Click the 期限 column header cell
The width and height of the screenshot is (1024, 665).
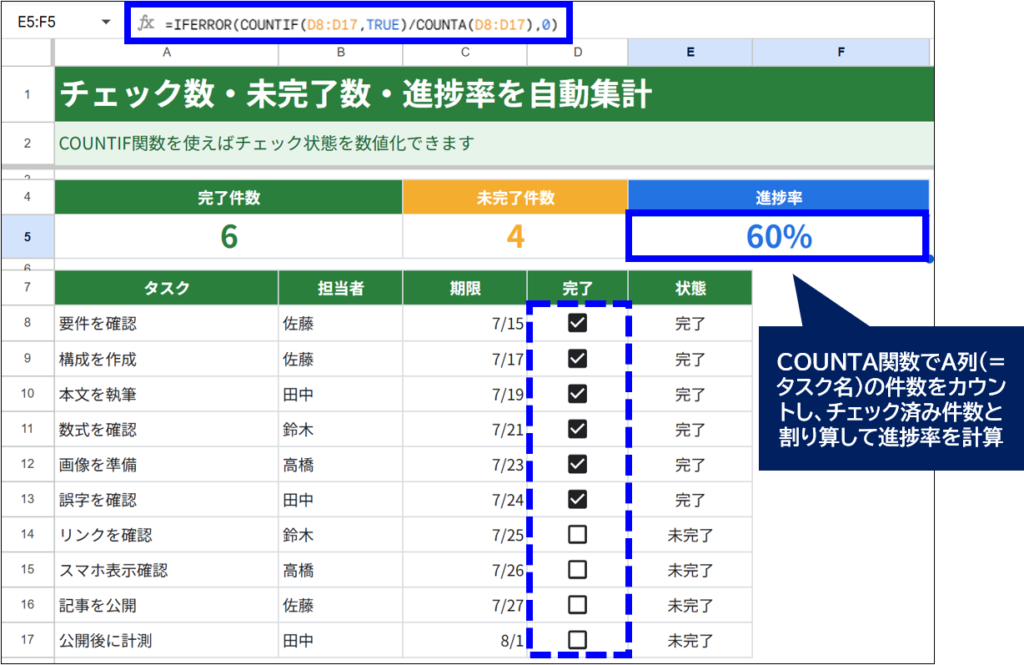465,288
